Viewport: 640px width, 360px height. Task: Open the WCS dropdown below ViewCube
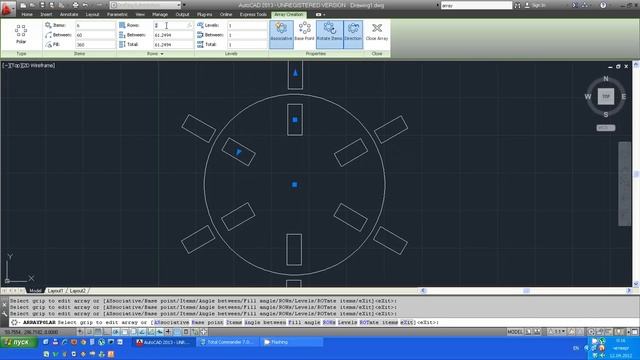pos(606,128)
